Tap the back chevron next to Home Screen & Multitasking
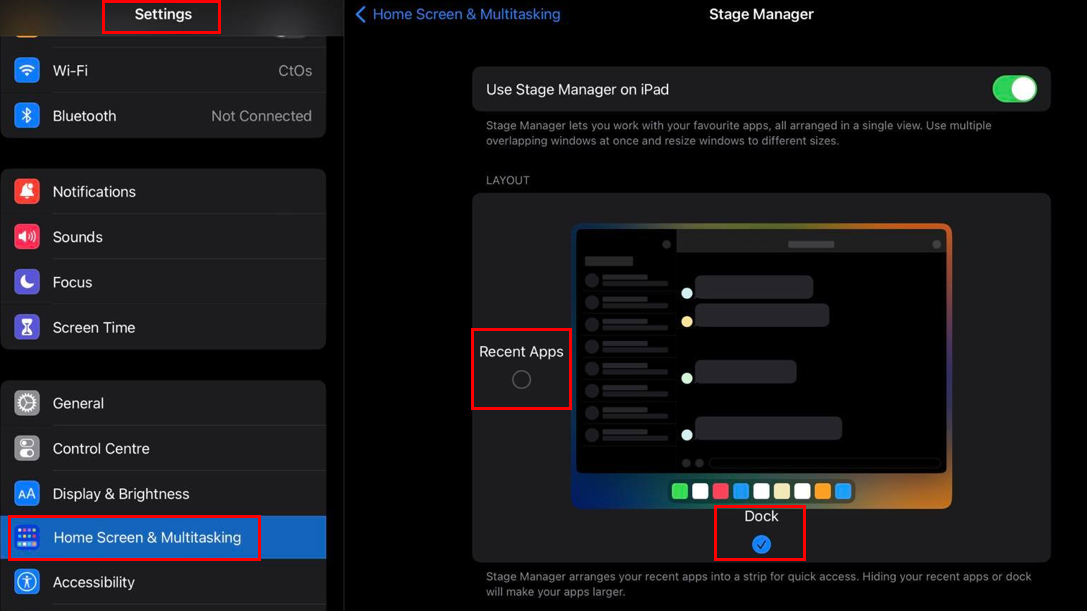 tap(360, 14)
